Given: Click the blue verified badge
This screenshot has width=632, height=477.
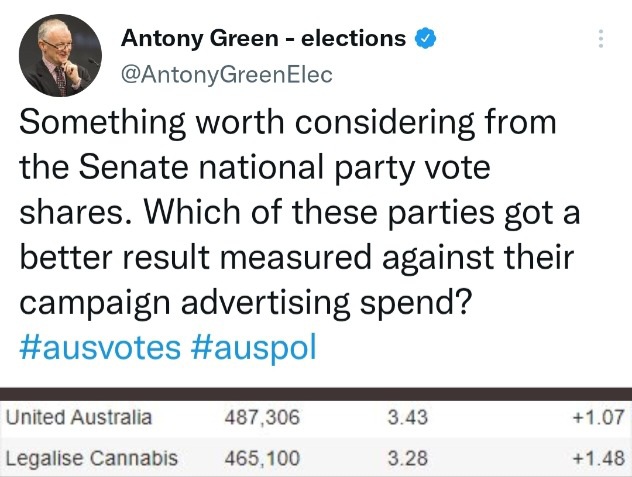Looking at the screenshot, I should [427, 39].
